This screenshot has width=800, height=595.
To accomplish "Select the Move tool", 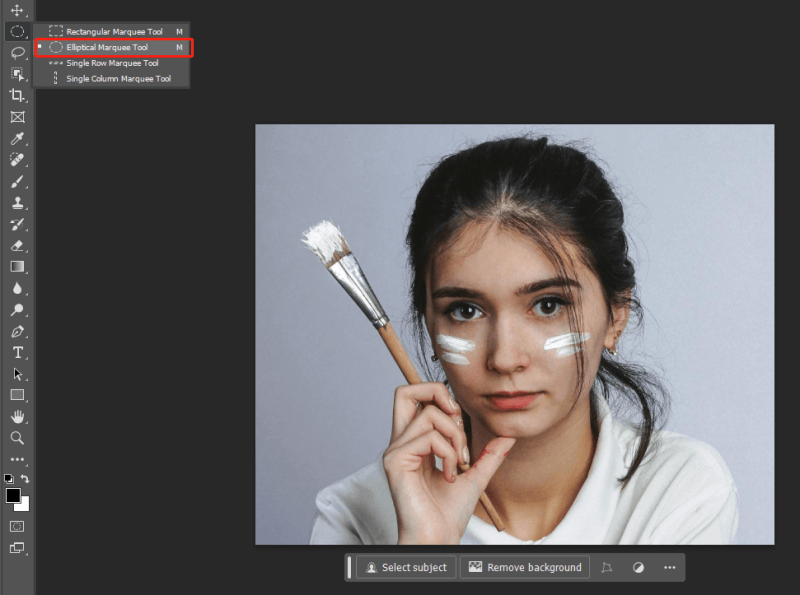I will (17, 10).
